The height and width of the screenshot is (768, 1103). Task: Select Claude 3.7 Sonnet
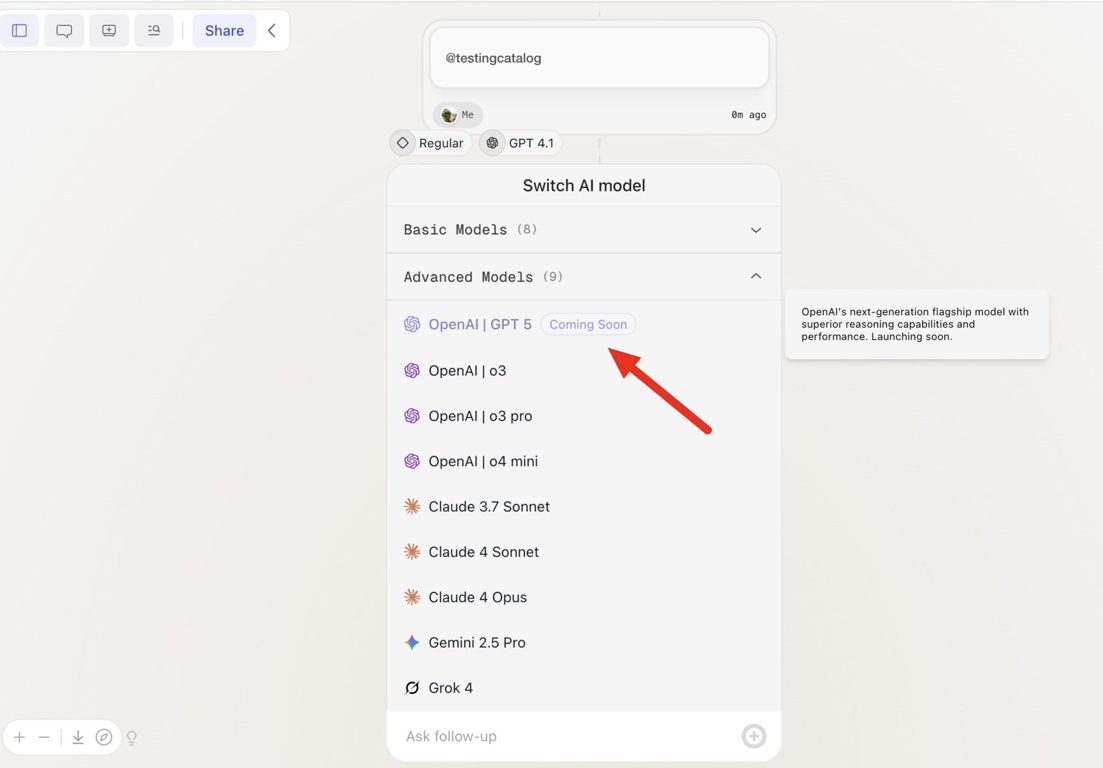[x=584, y=506]
